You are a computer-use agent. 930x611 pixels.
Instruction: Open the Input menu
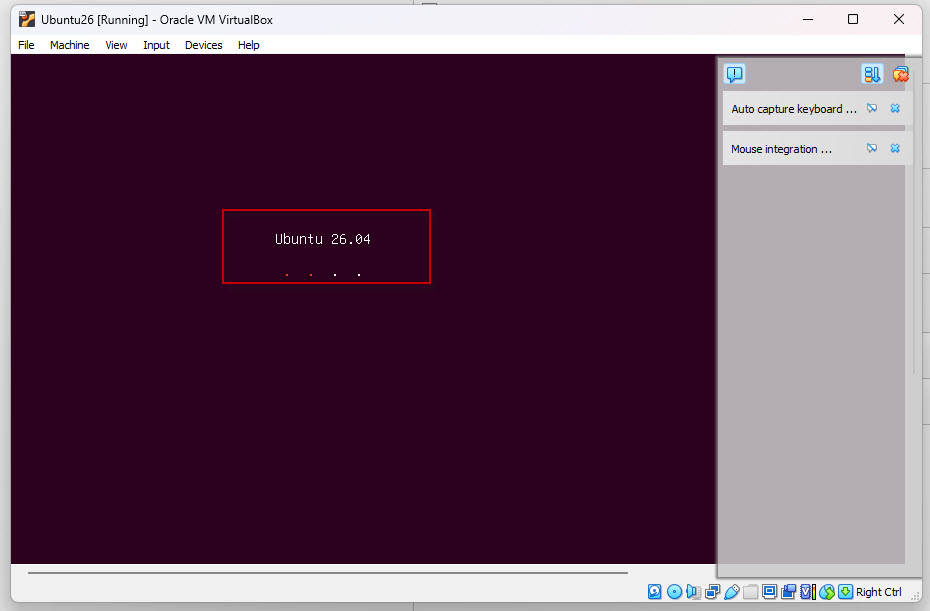coord(156,45)
